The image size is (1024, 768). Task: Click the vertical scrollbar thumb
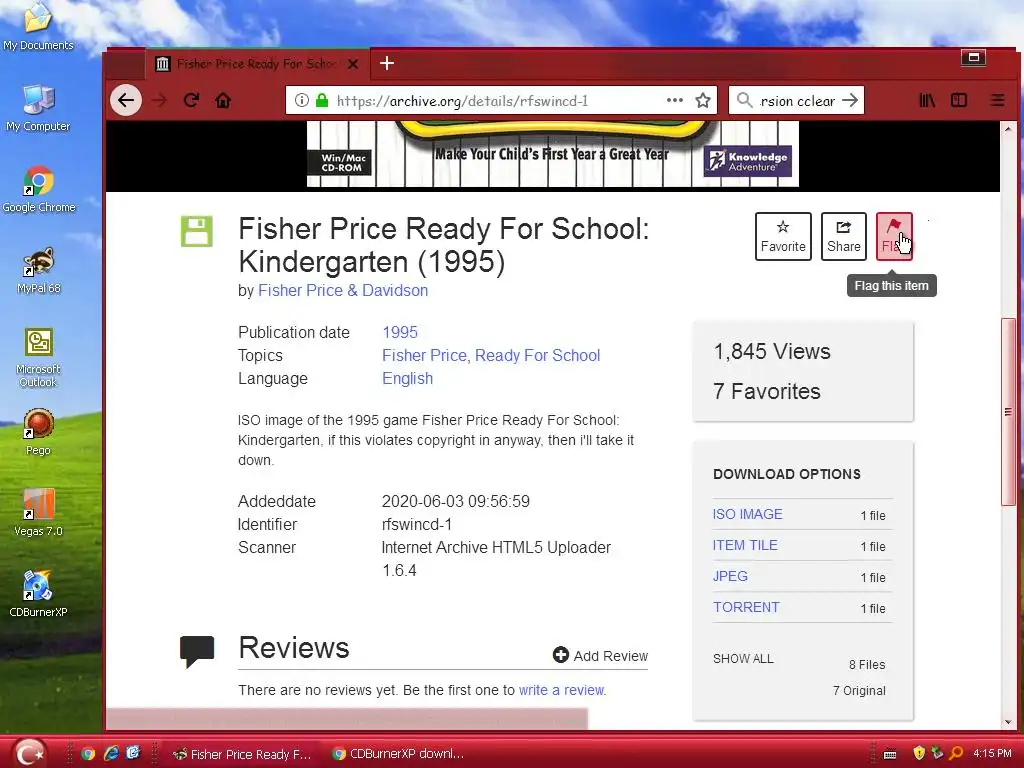pos(1008,411)
